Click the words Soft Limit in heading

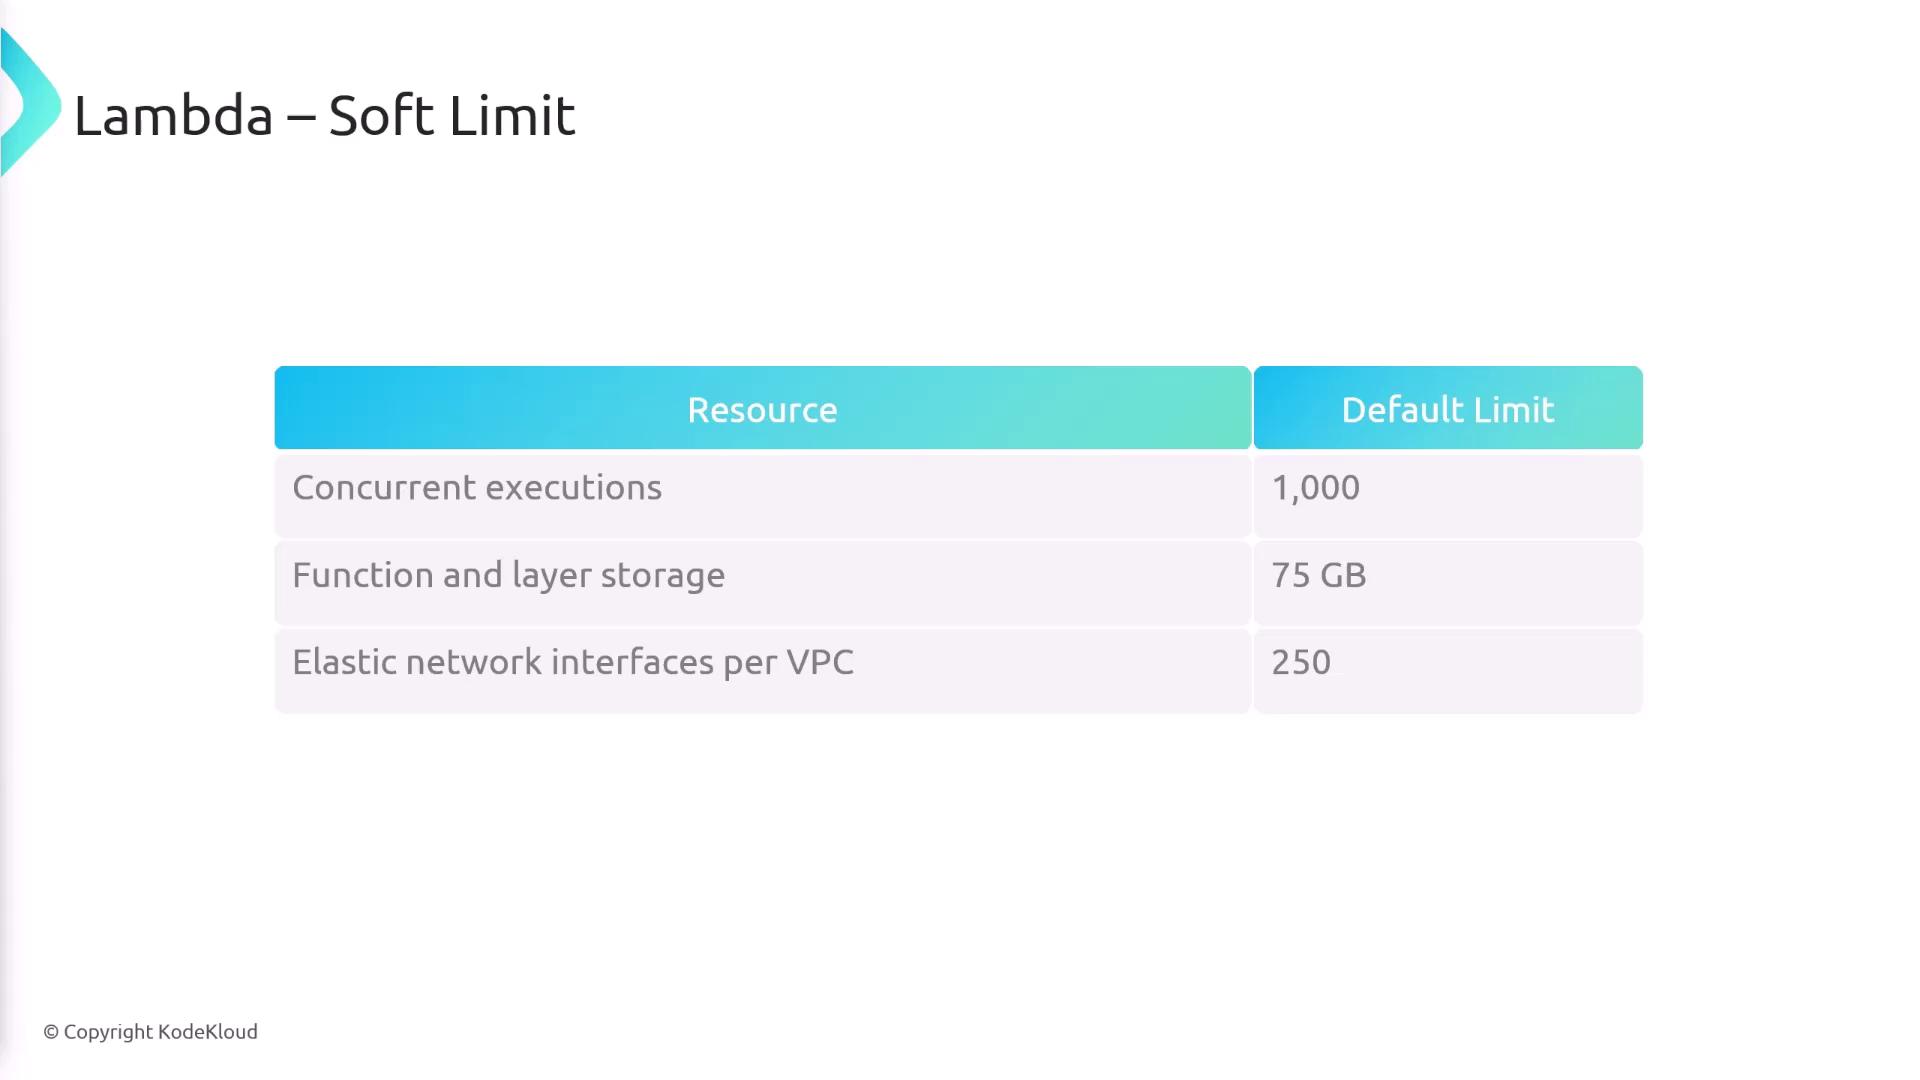(451, 116)
